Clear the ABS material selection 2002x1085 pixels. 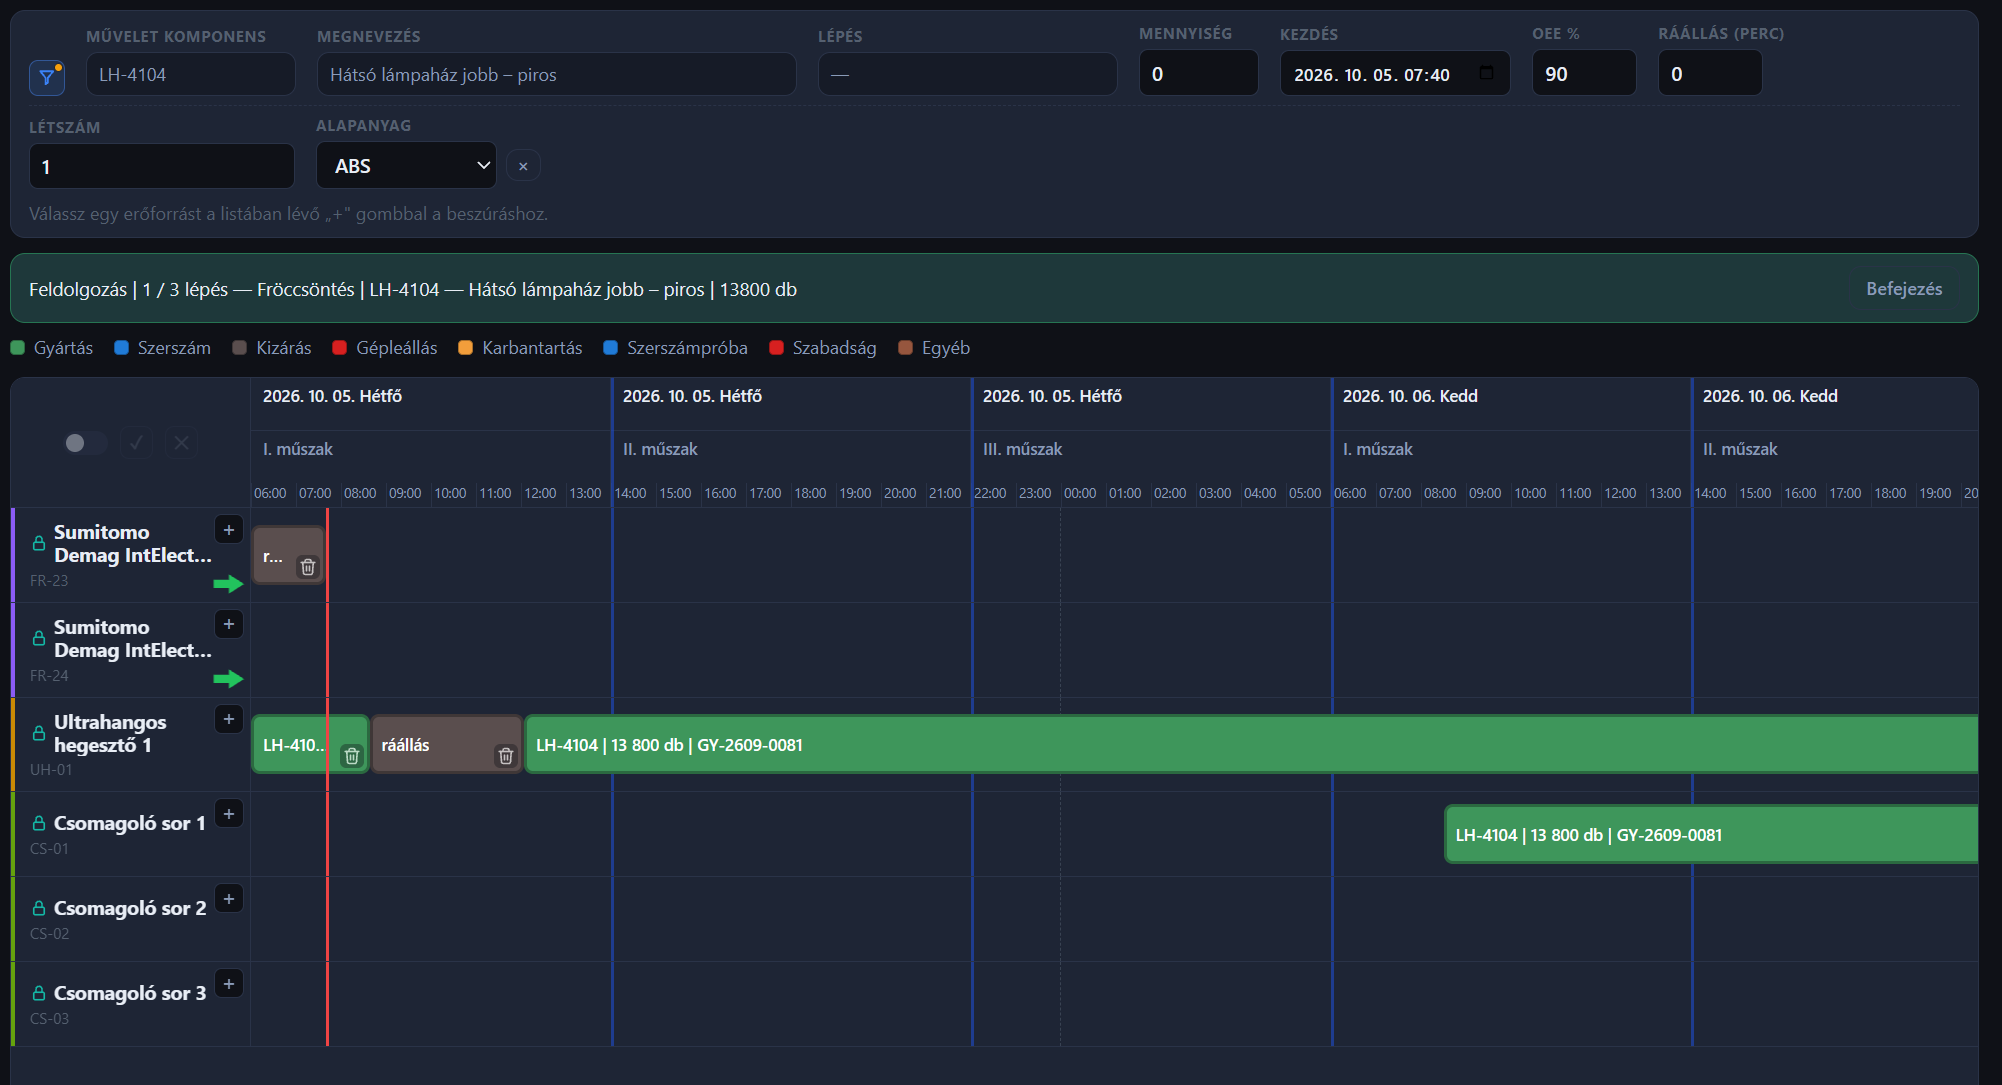[x=523, y=166]
